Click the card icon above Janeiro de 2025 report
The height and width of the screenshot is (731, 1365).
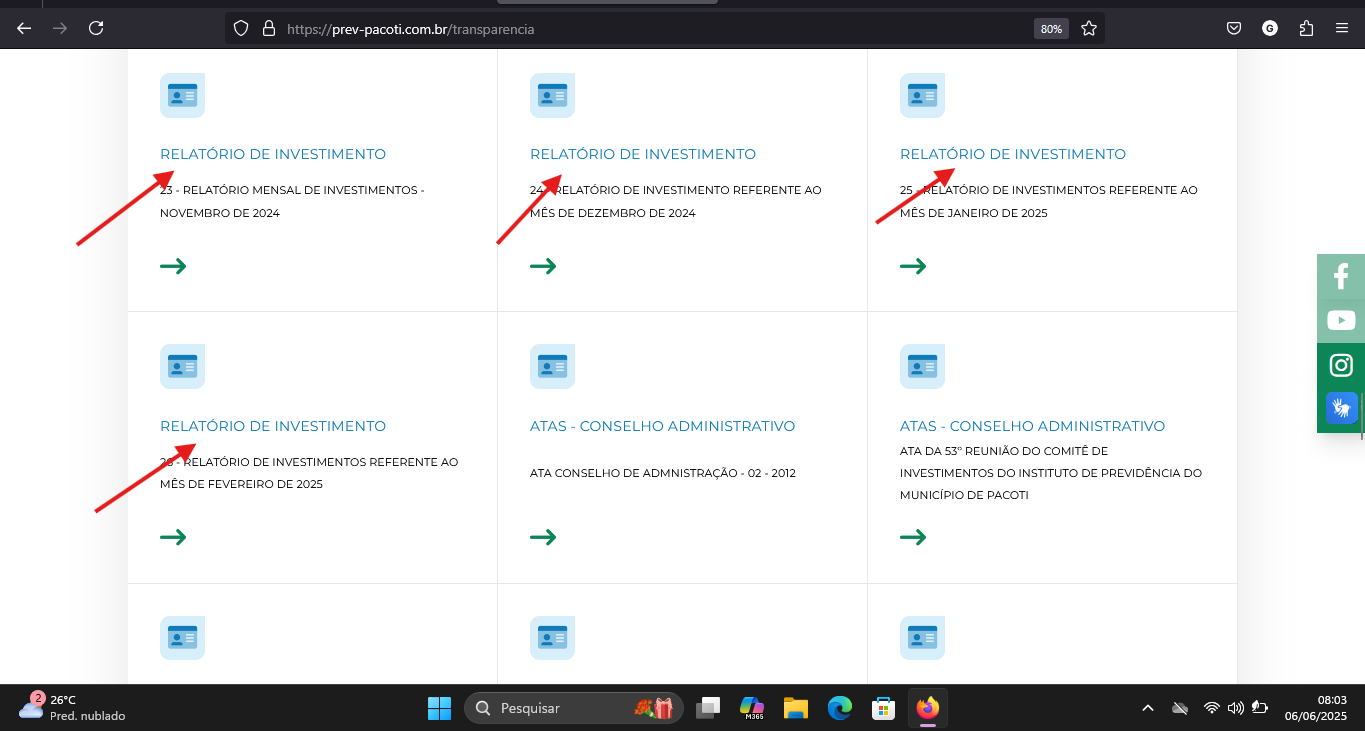coord(922,96)
